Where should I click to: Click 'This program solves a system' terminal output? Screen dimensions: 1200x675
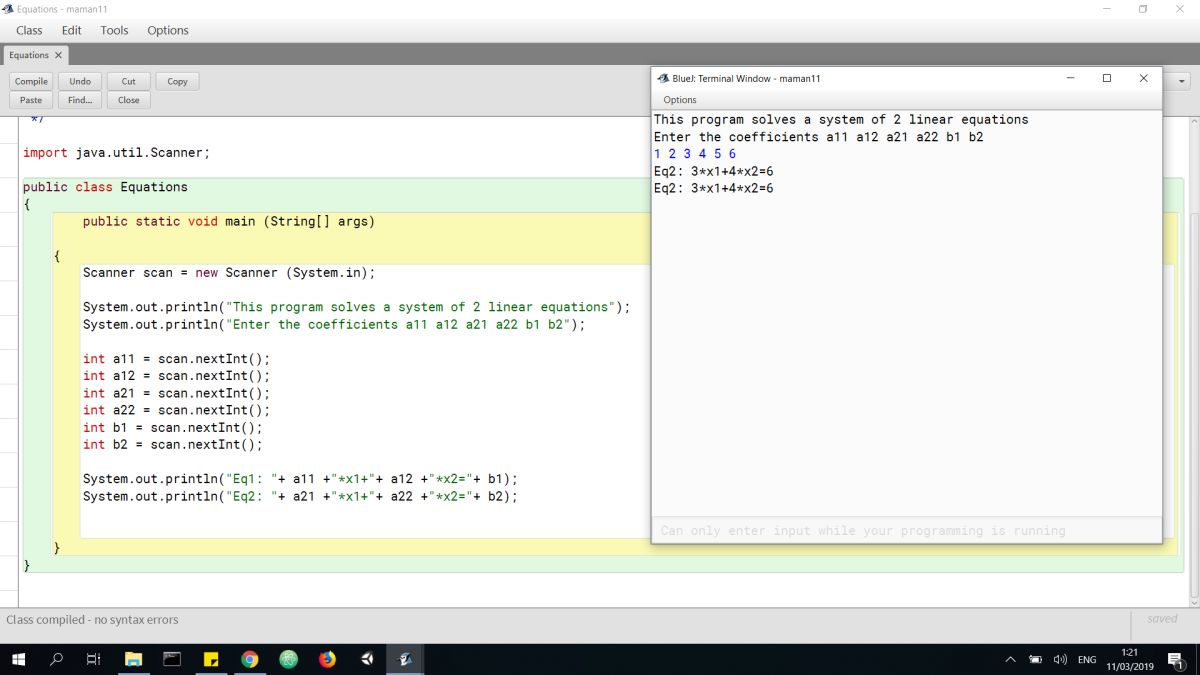841,119
